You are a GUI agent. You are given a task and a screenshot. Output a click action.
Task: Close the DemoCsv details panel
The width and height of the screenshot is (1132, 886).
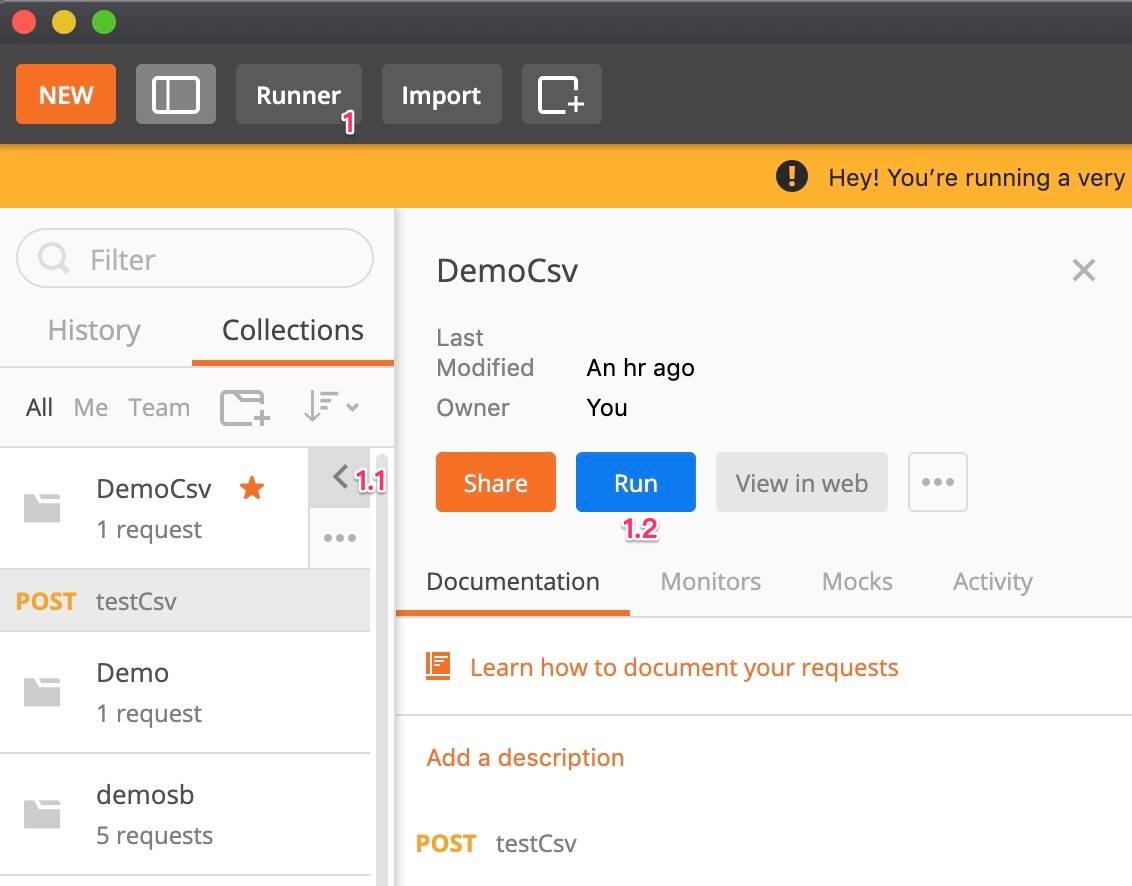[x=1084, y=271]
